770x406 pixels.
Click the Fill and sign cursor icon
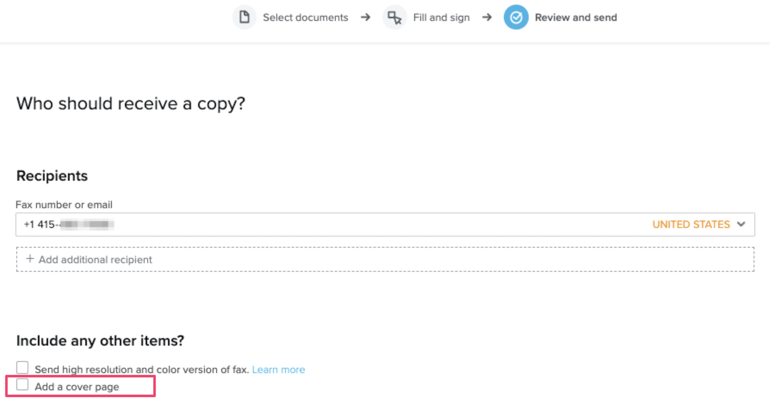tap(394, 17)
